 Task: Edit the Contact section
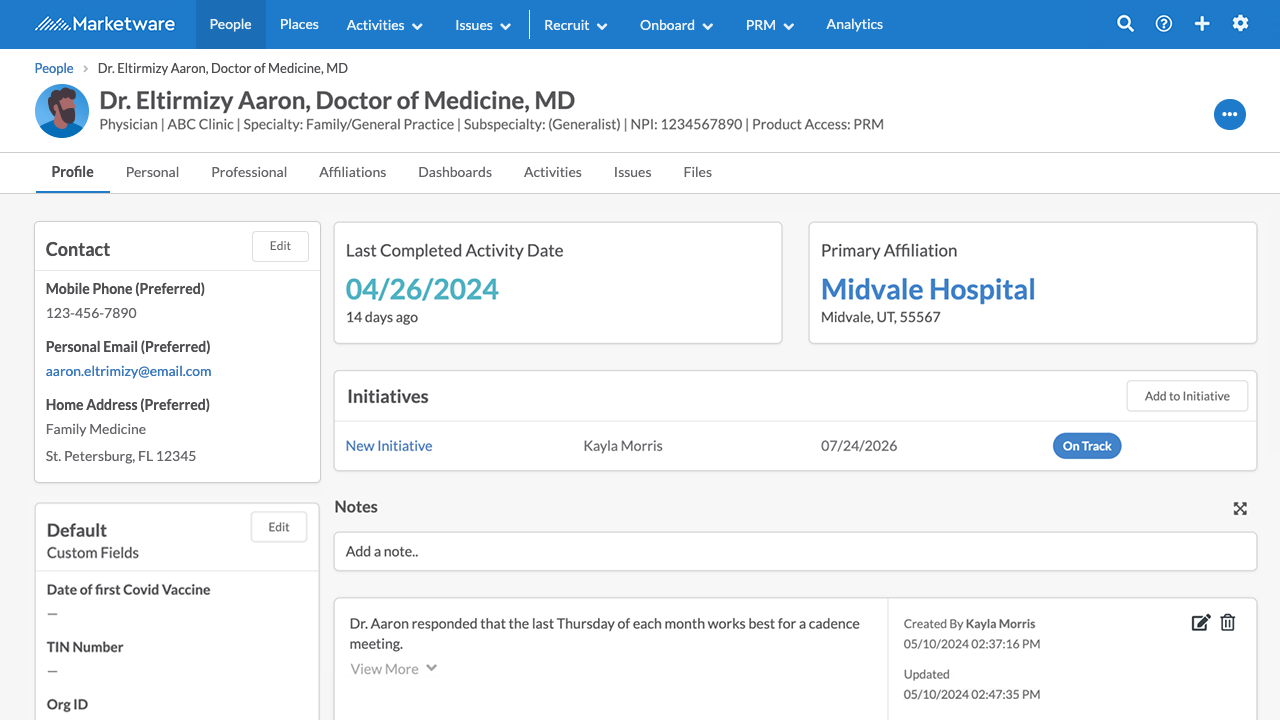click(x=280, y=246)
